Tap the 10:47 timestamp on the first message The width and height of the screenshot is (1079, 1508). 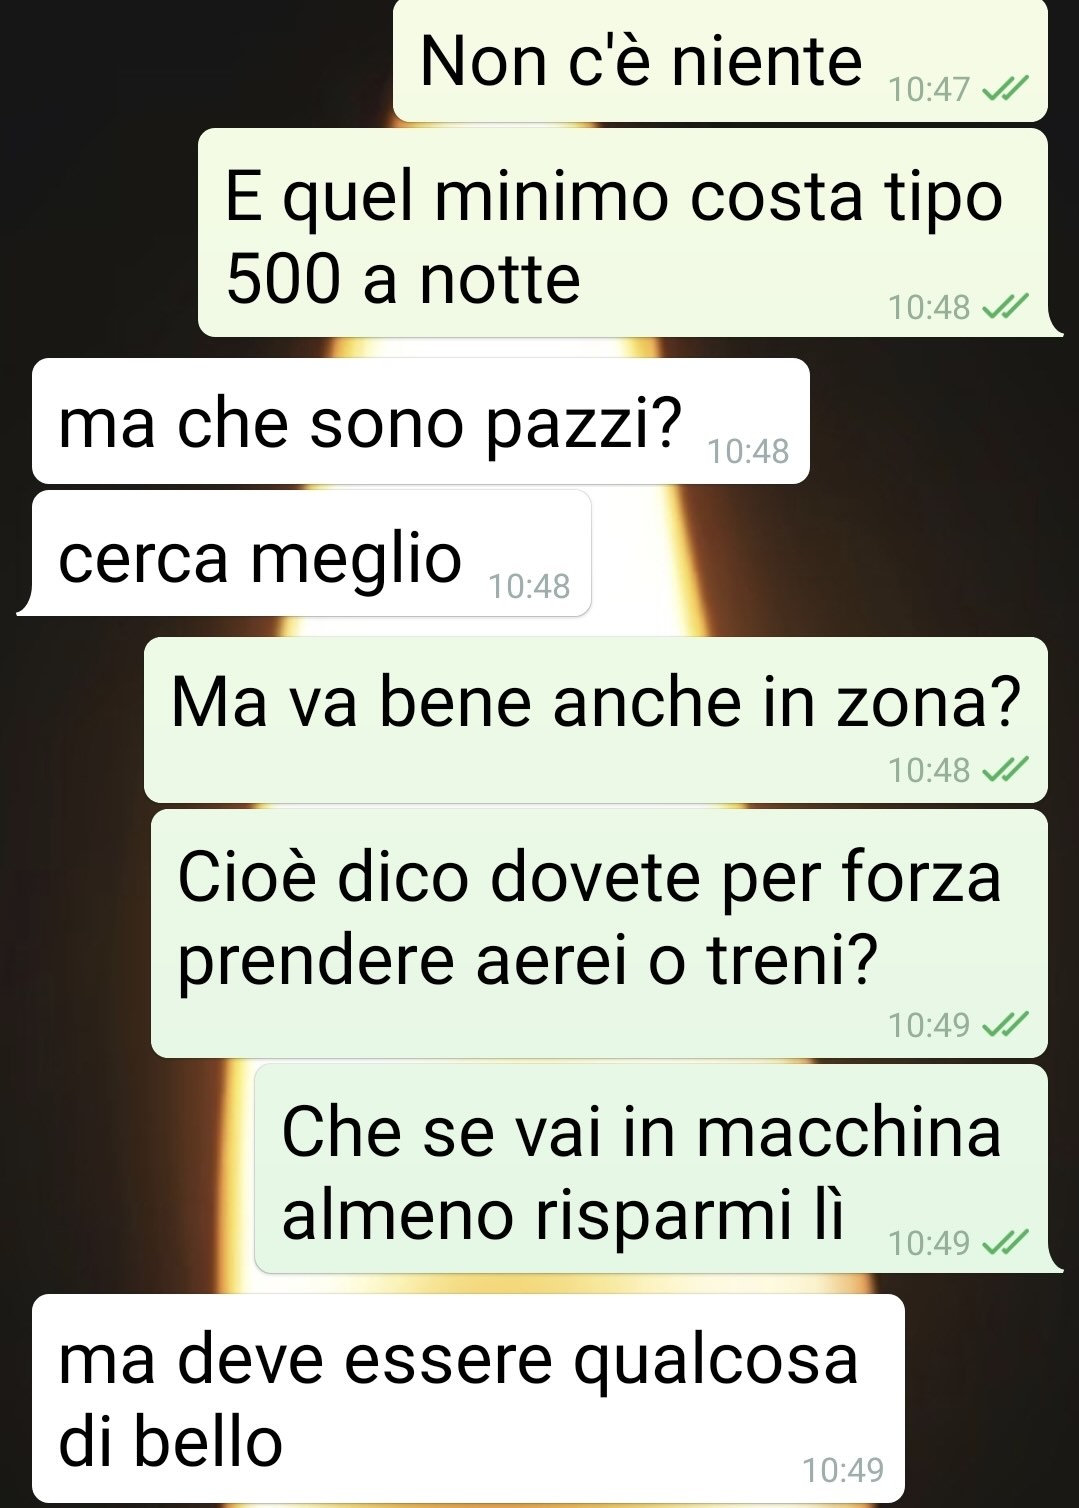pyautogui.click(x=929, y=90)
